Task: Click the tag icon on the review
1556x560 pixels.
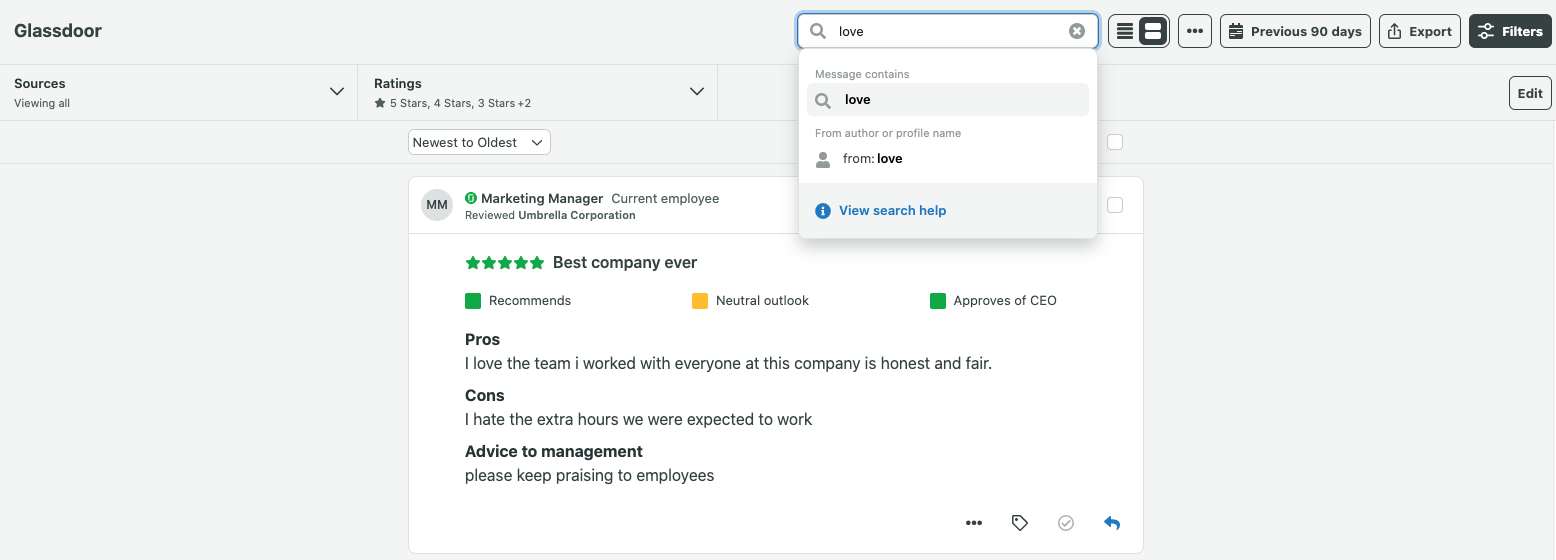Action: [x=1019, y=523]
